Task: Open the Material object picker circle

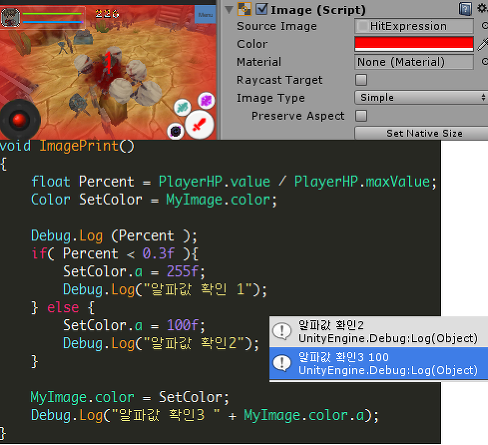Action: pos(485,62)
